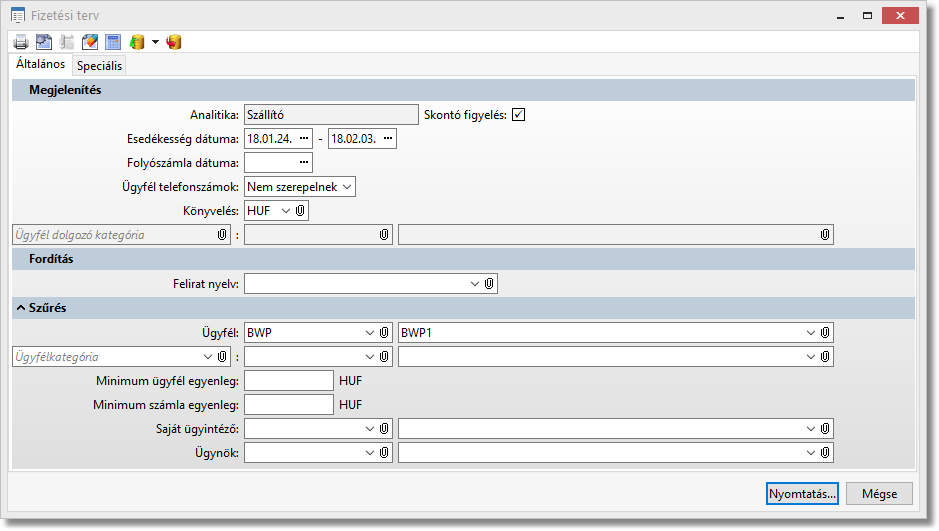
Task: Open Könyvelés currency HUF dropdown
Action: [286, 211]
